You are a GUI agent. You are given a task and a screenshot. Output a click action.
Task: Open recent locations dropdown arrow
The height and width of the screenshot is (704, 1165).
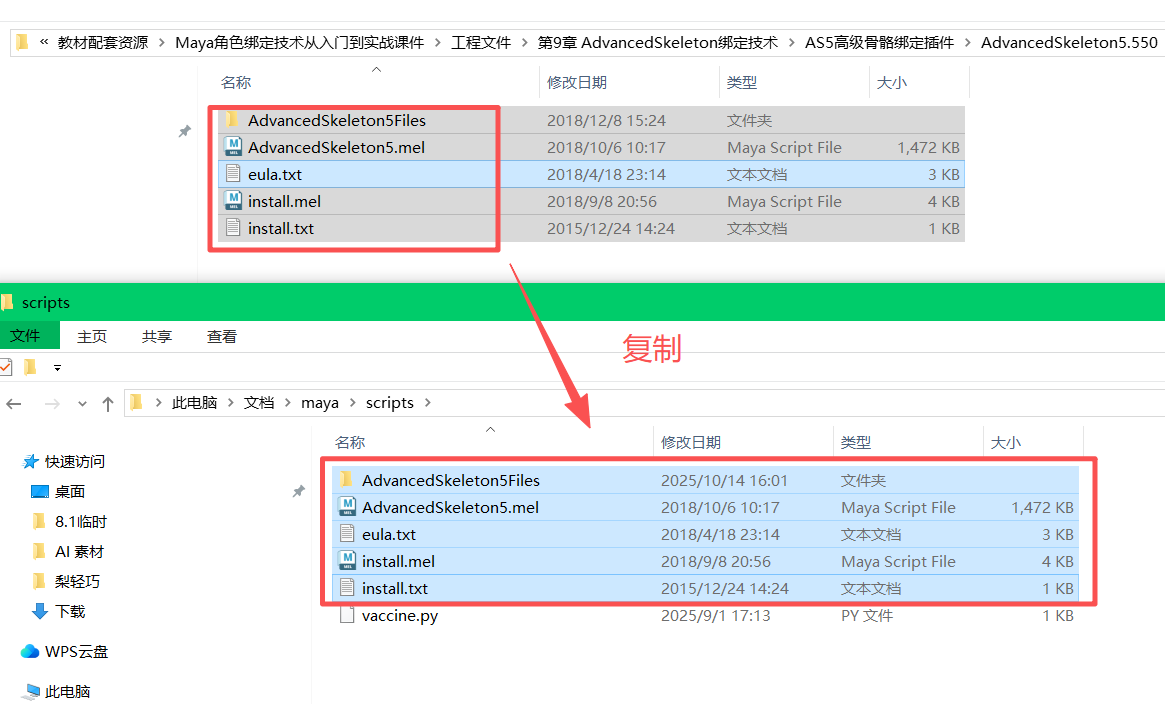click(82, 403)
